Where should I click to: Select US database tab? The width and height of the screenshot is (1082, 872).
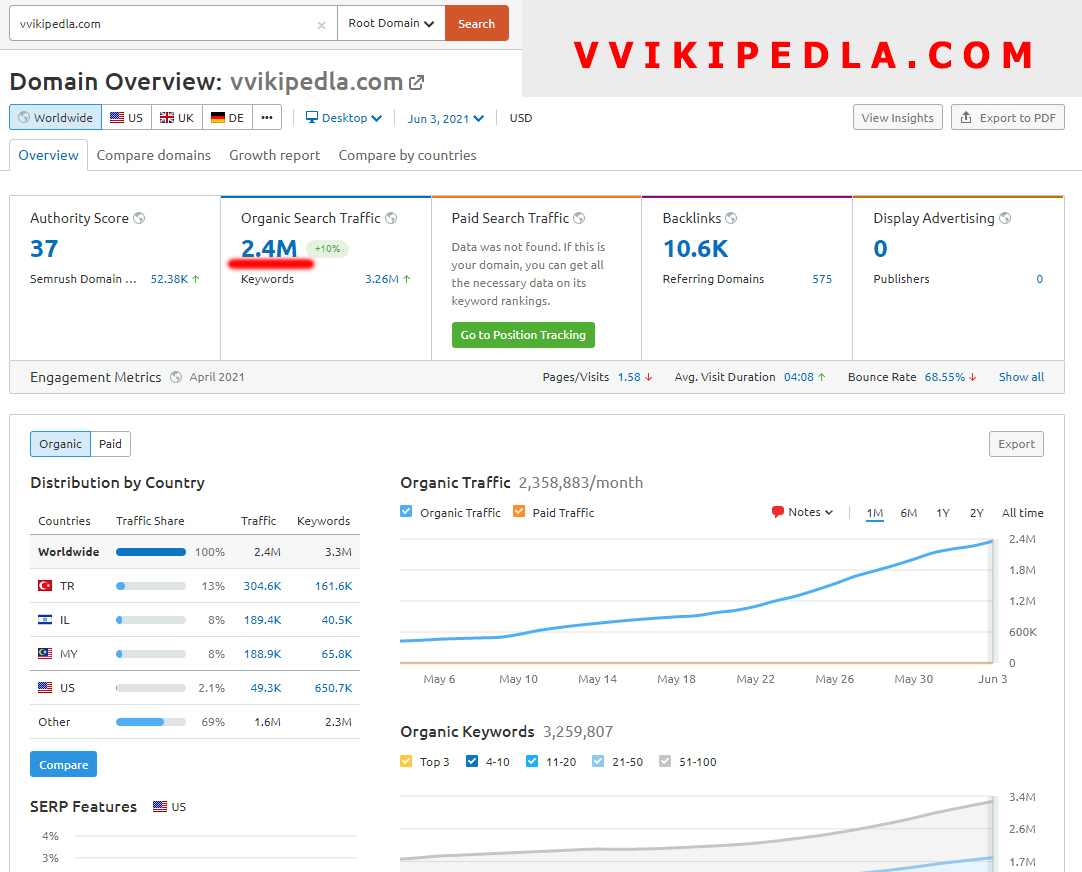(x=127, y=117)
